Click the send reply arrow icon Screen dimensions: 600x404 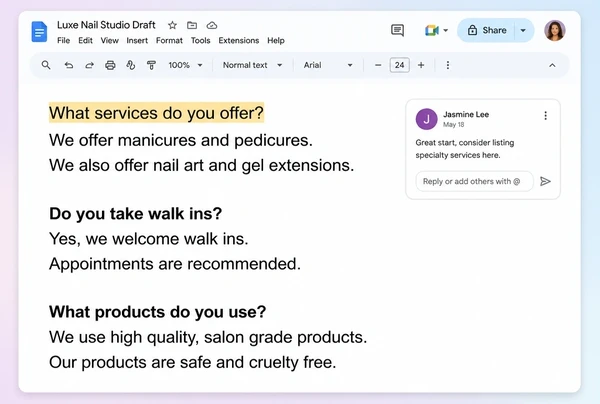coord(545,181)
